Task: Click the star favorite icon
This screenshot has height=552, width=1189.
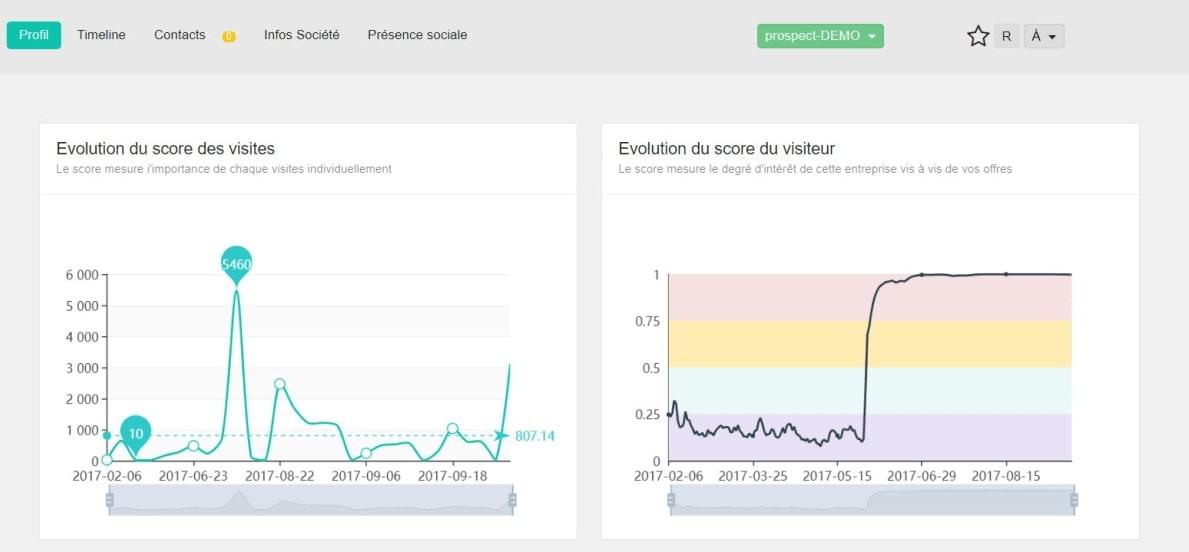Action: click(978, 36)
